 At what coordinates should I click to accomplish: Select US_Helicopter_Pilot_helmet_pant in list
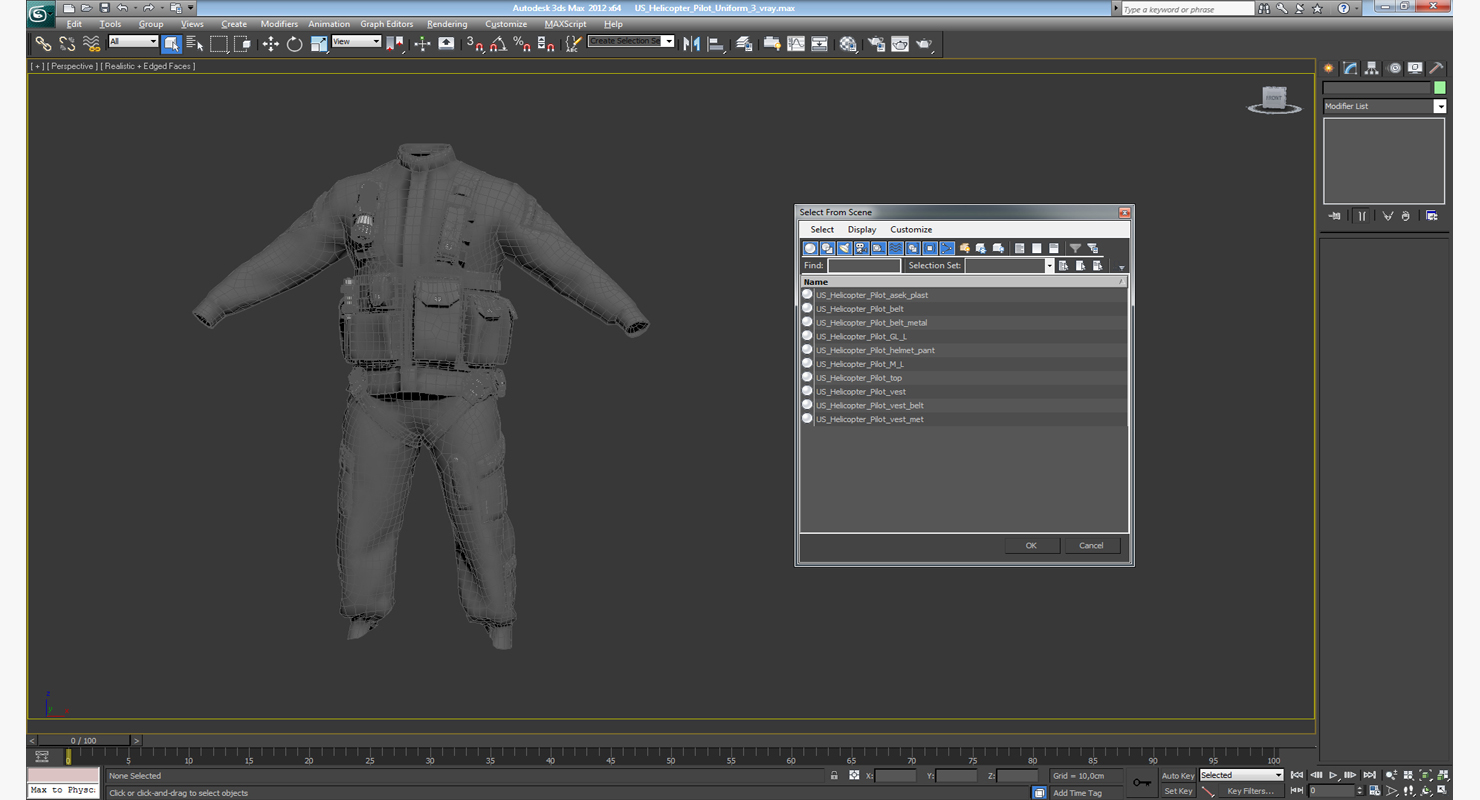click(875, 351)
